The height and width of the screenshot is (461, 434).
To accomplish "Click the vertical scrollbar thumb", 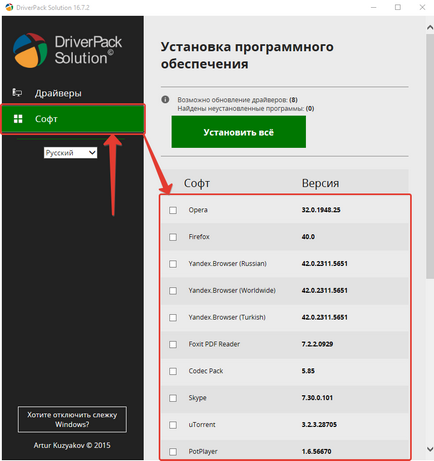I will (x=430, y=156).
